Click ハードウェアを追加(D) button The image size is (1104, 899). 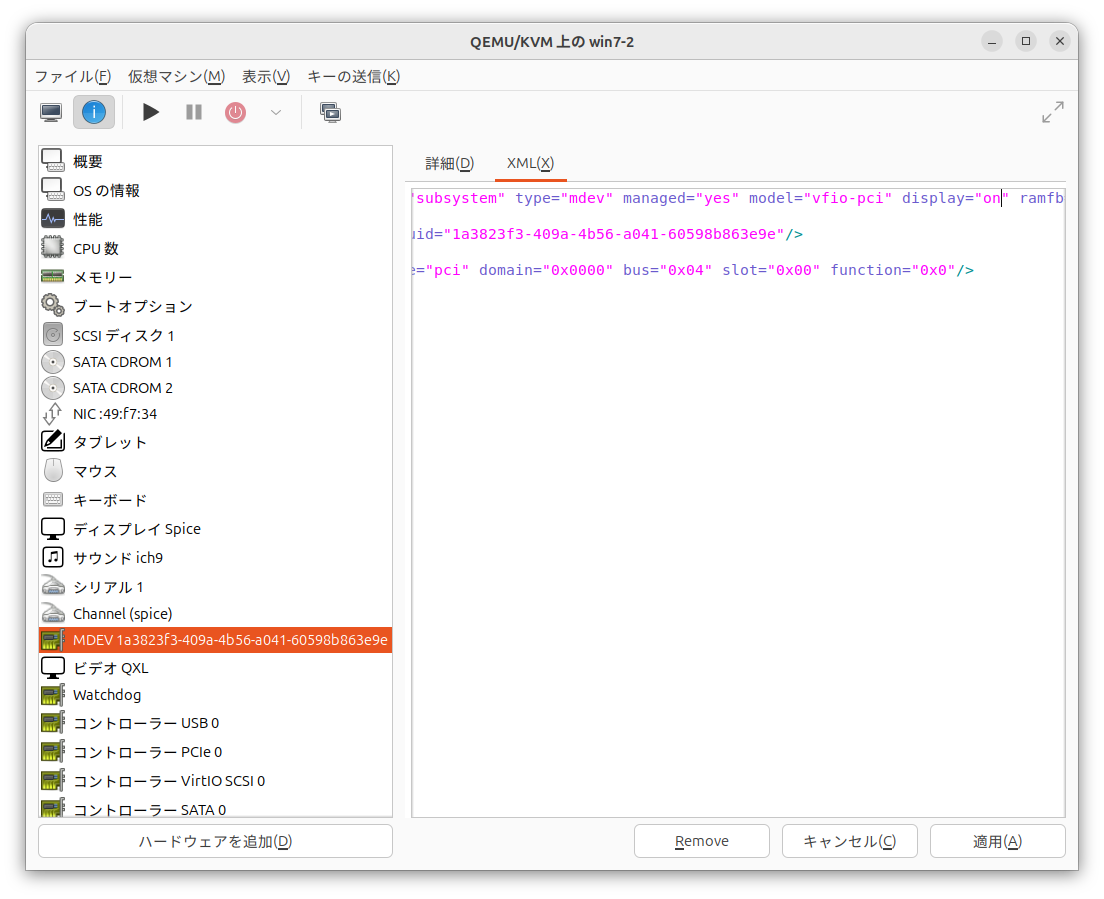click(215, 841)
